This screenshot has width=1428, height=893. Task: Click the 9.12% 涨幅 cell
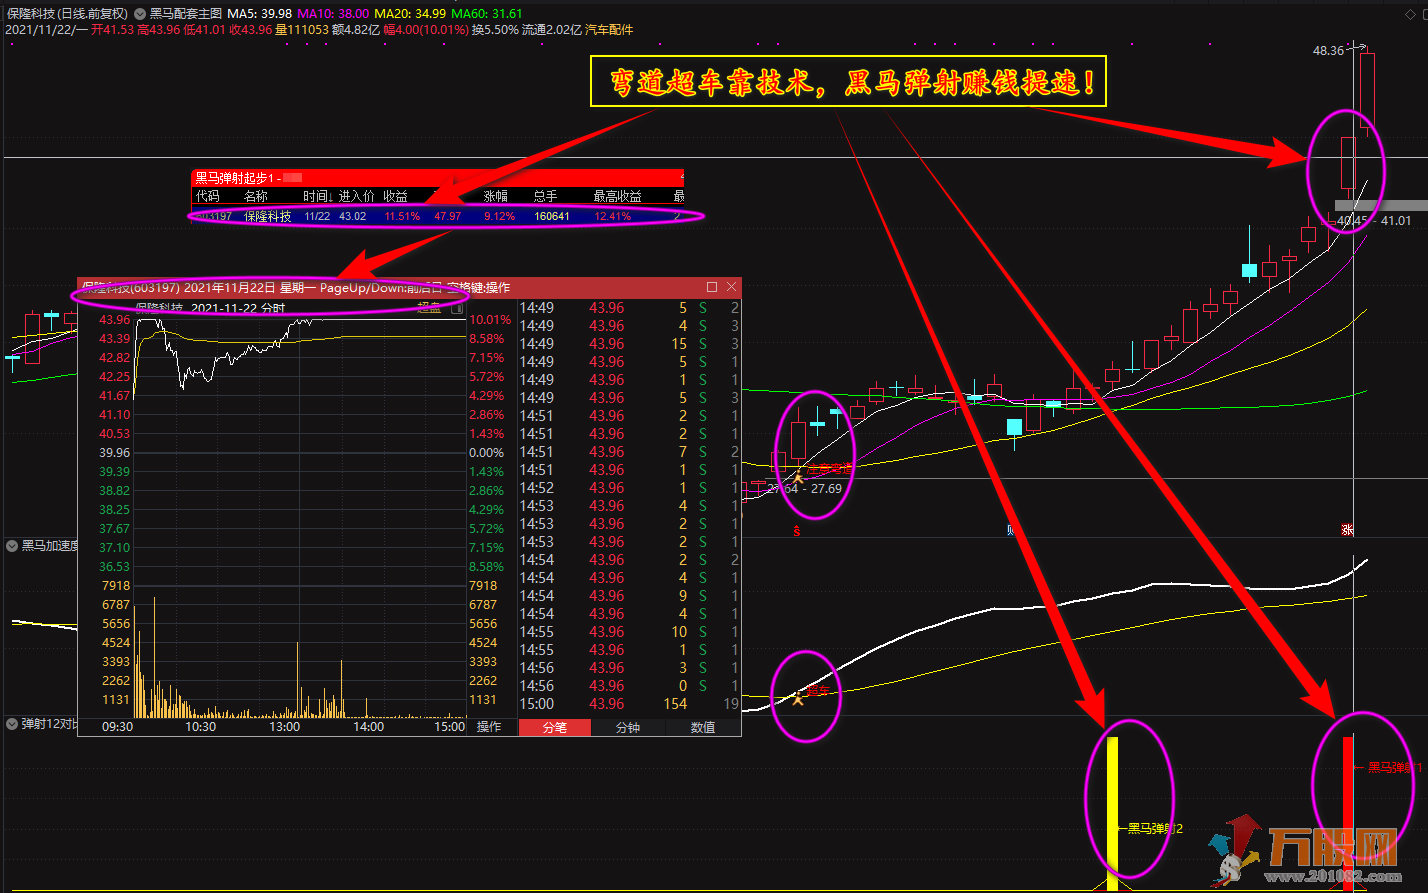pyautogui.click(x=499, y=216)
